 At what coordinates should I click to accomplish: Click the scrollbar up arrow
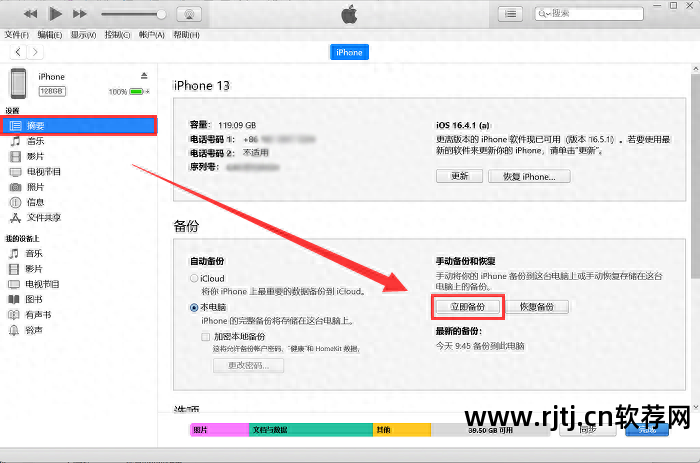pyautogui.click(x=696, y=69)
